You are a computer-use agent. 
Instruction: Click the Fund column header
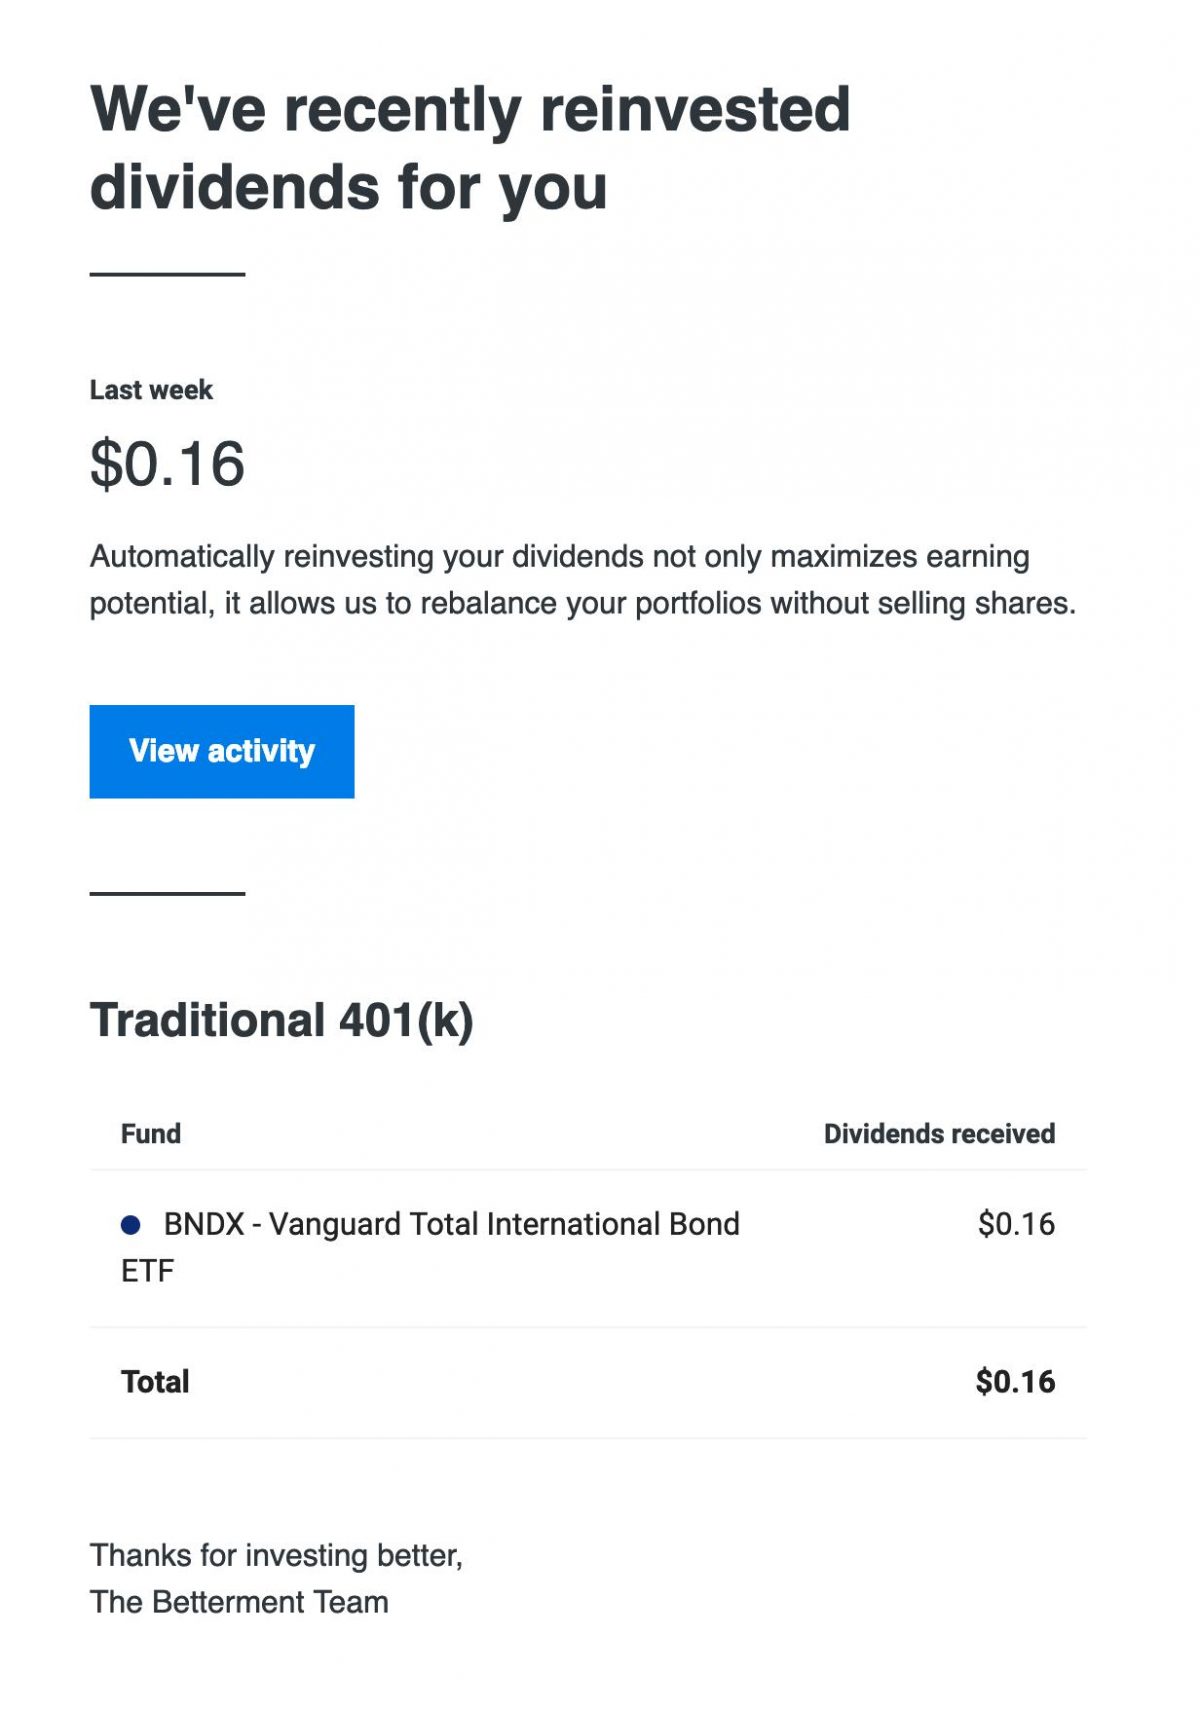[x=151, y=1134]
